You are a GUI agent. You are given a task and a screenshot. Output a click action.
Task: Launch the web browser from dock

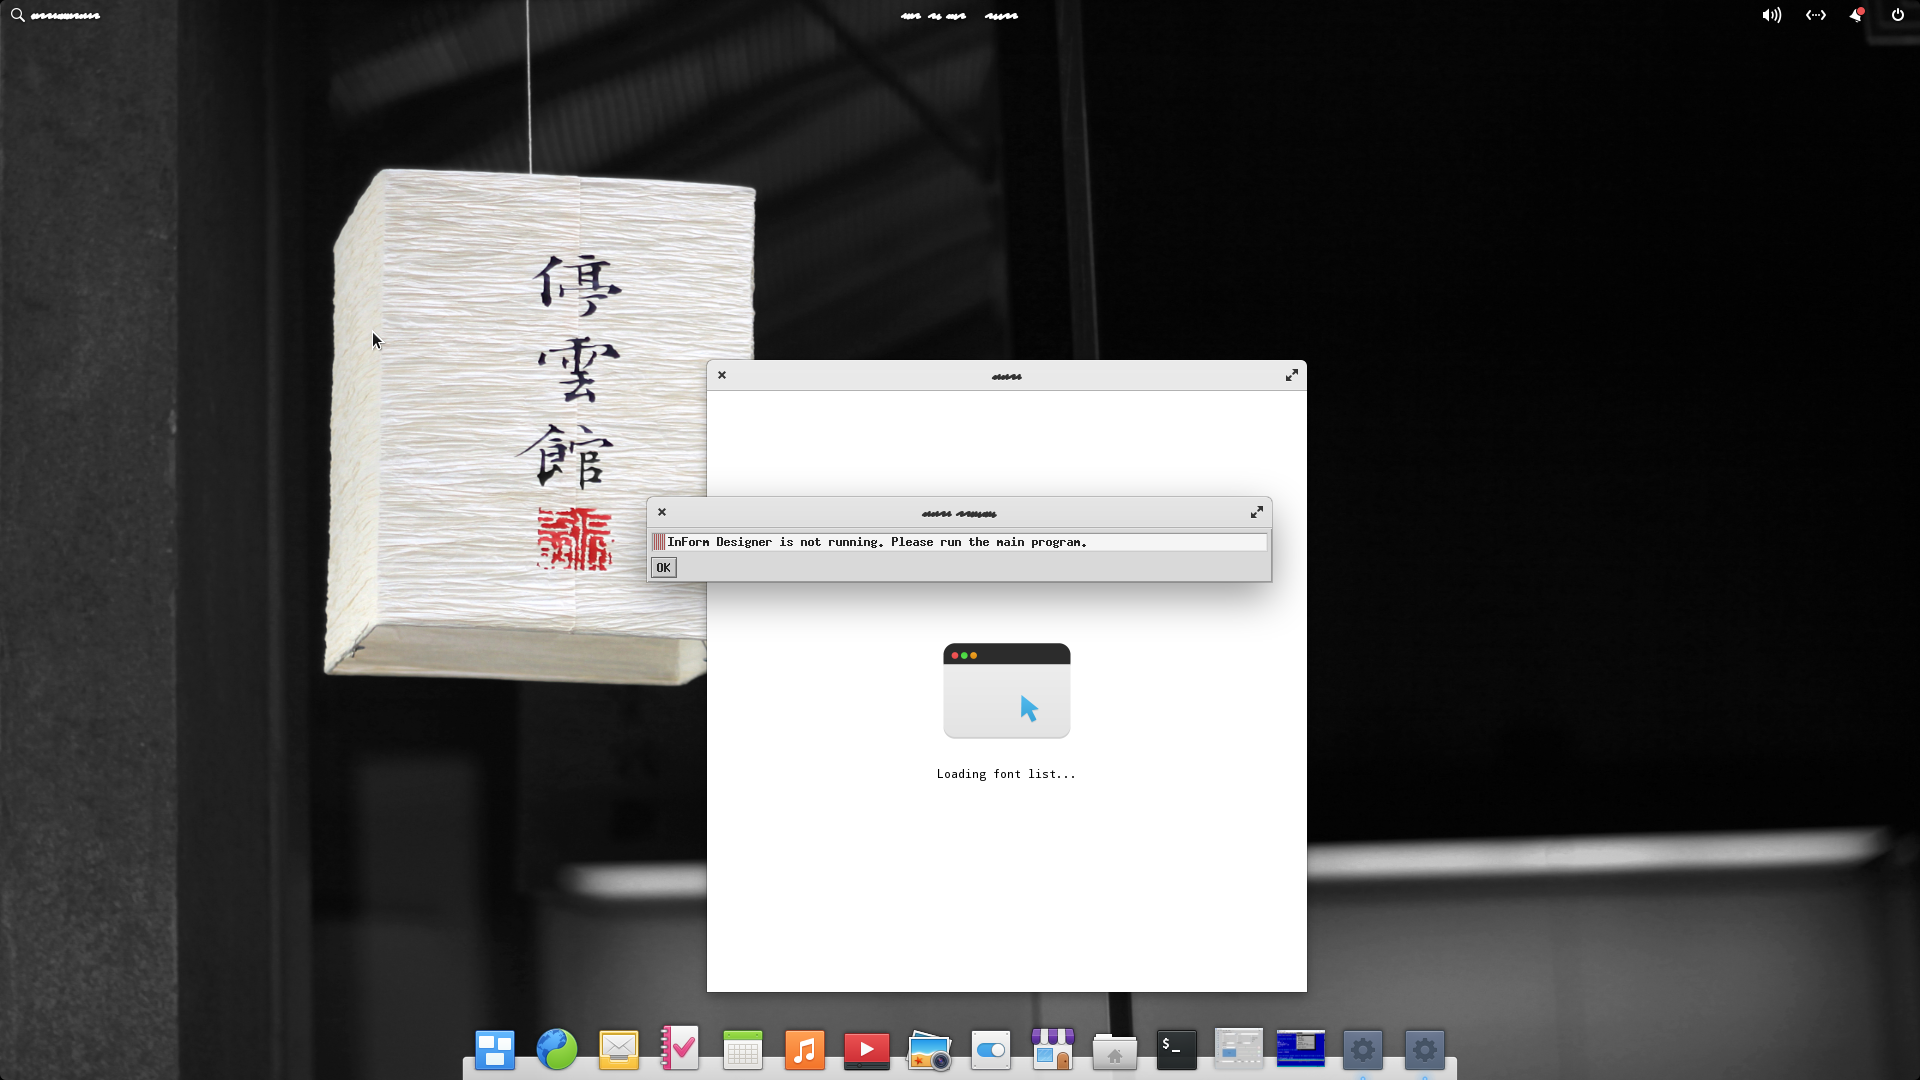(557, 1050)
